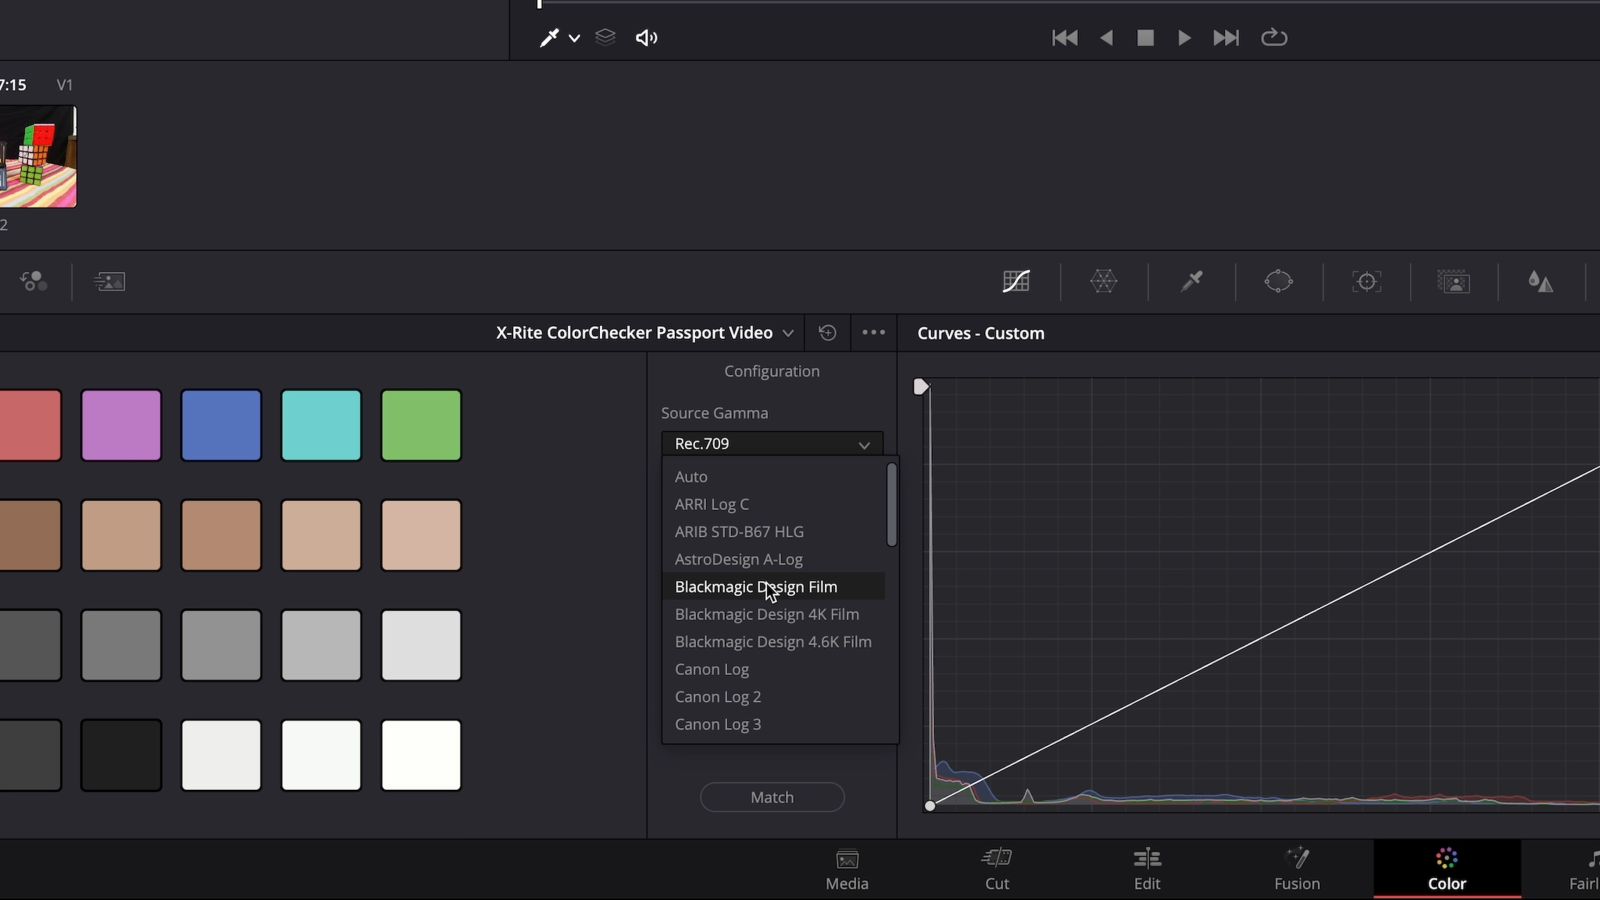Image resolution: width=1600 pixels, height=900 pixels.
Task: Choose Blackmagic Design 4.6K Film gamma
Action: (773, 642)
